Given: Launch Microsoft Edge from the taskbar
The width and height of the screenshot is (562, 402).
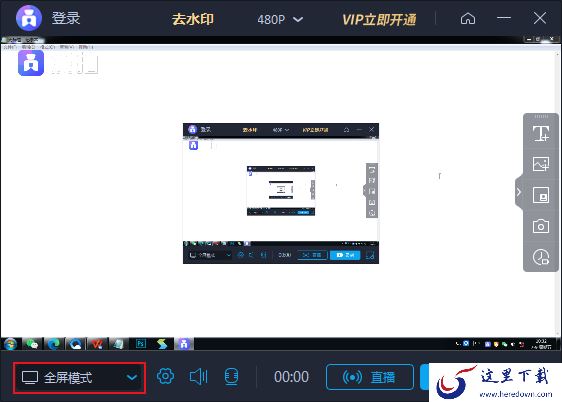Looking at the screenshot, I should [54, 344].
